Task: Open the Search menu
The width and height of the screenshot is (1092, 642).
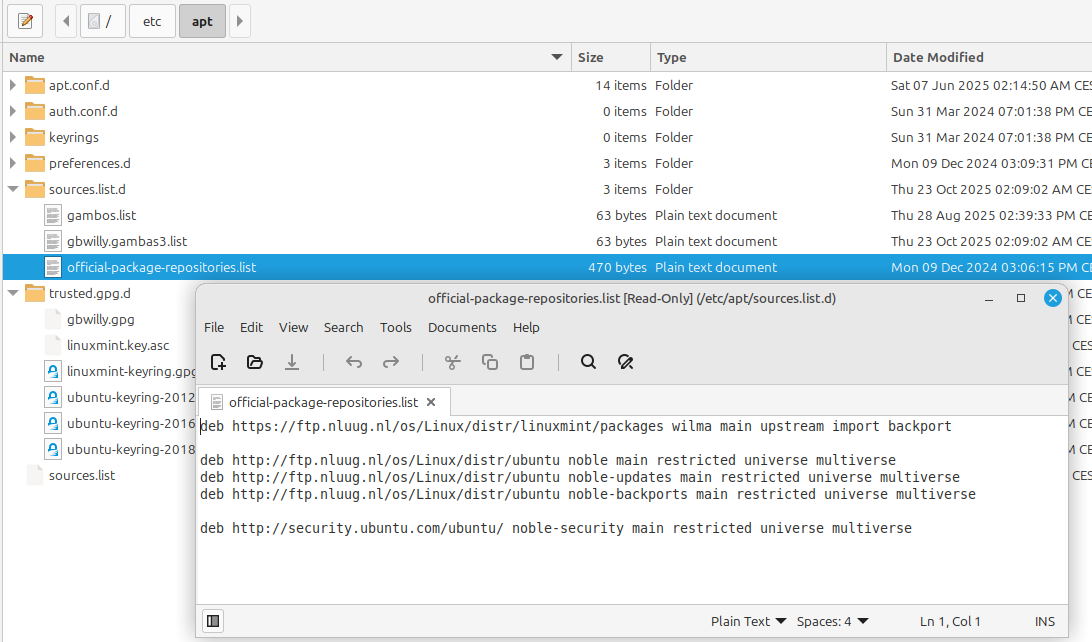Action: pos(343,327)
